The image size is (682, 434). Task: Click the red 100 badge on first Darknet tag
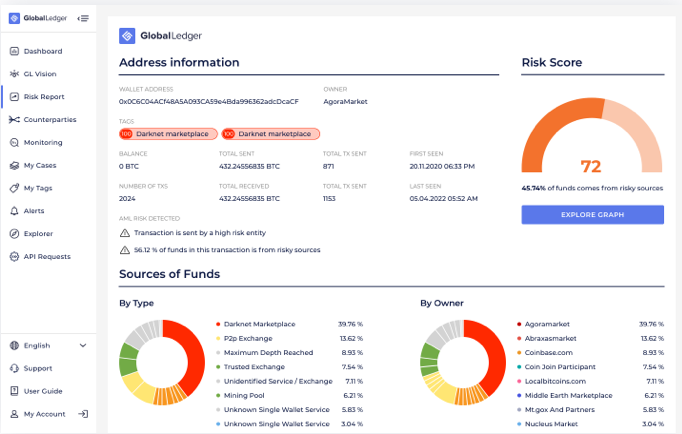pyautogui.click(x=126, y=134)
